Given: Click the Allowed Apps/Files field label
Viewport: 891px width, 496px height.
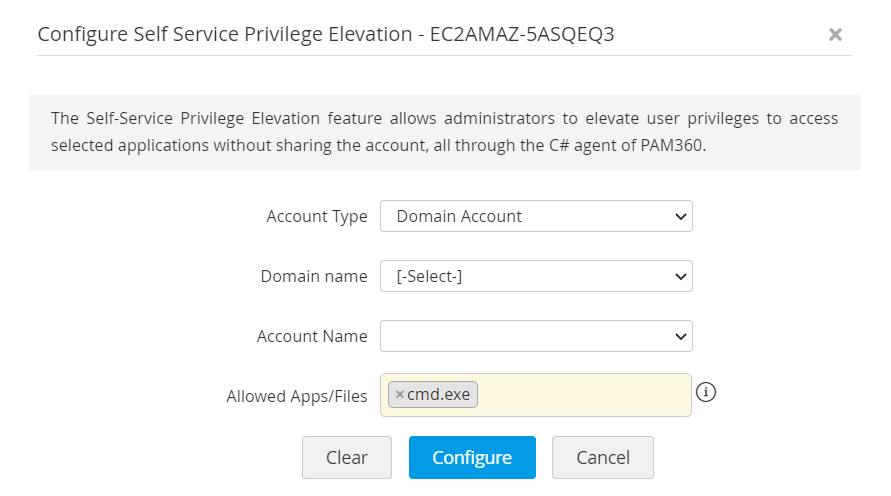Looking at the screenshot, I should click(297, 396).
